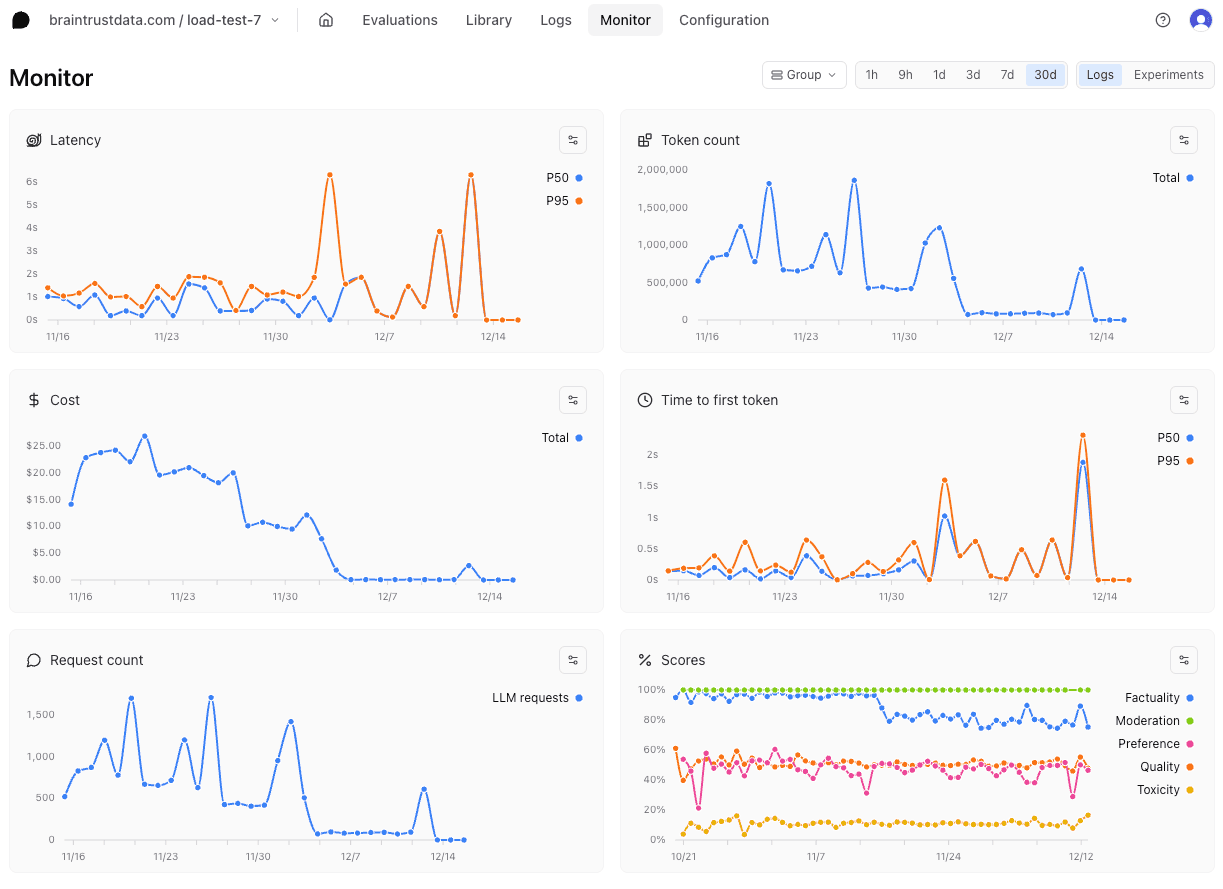
Task: Open Token count chart settings icon
Action: tap(1183, 140)
